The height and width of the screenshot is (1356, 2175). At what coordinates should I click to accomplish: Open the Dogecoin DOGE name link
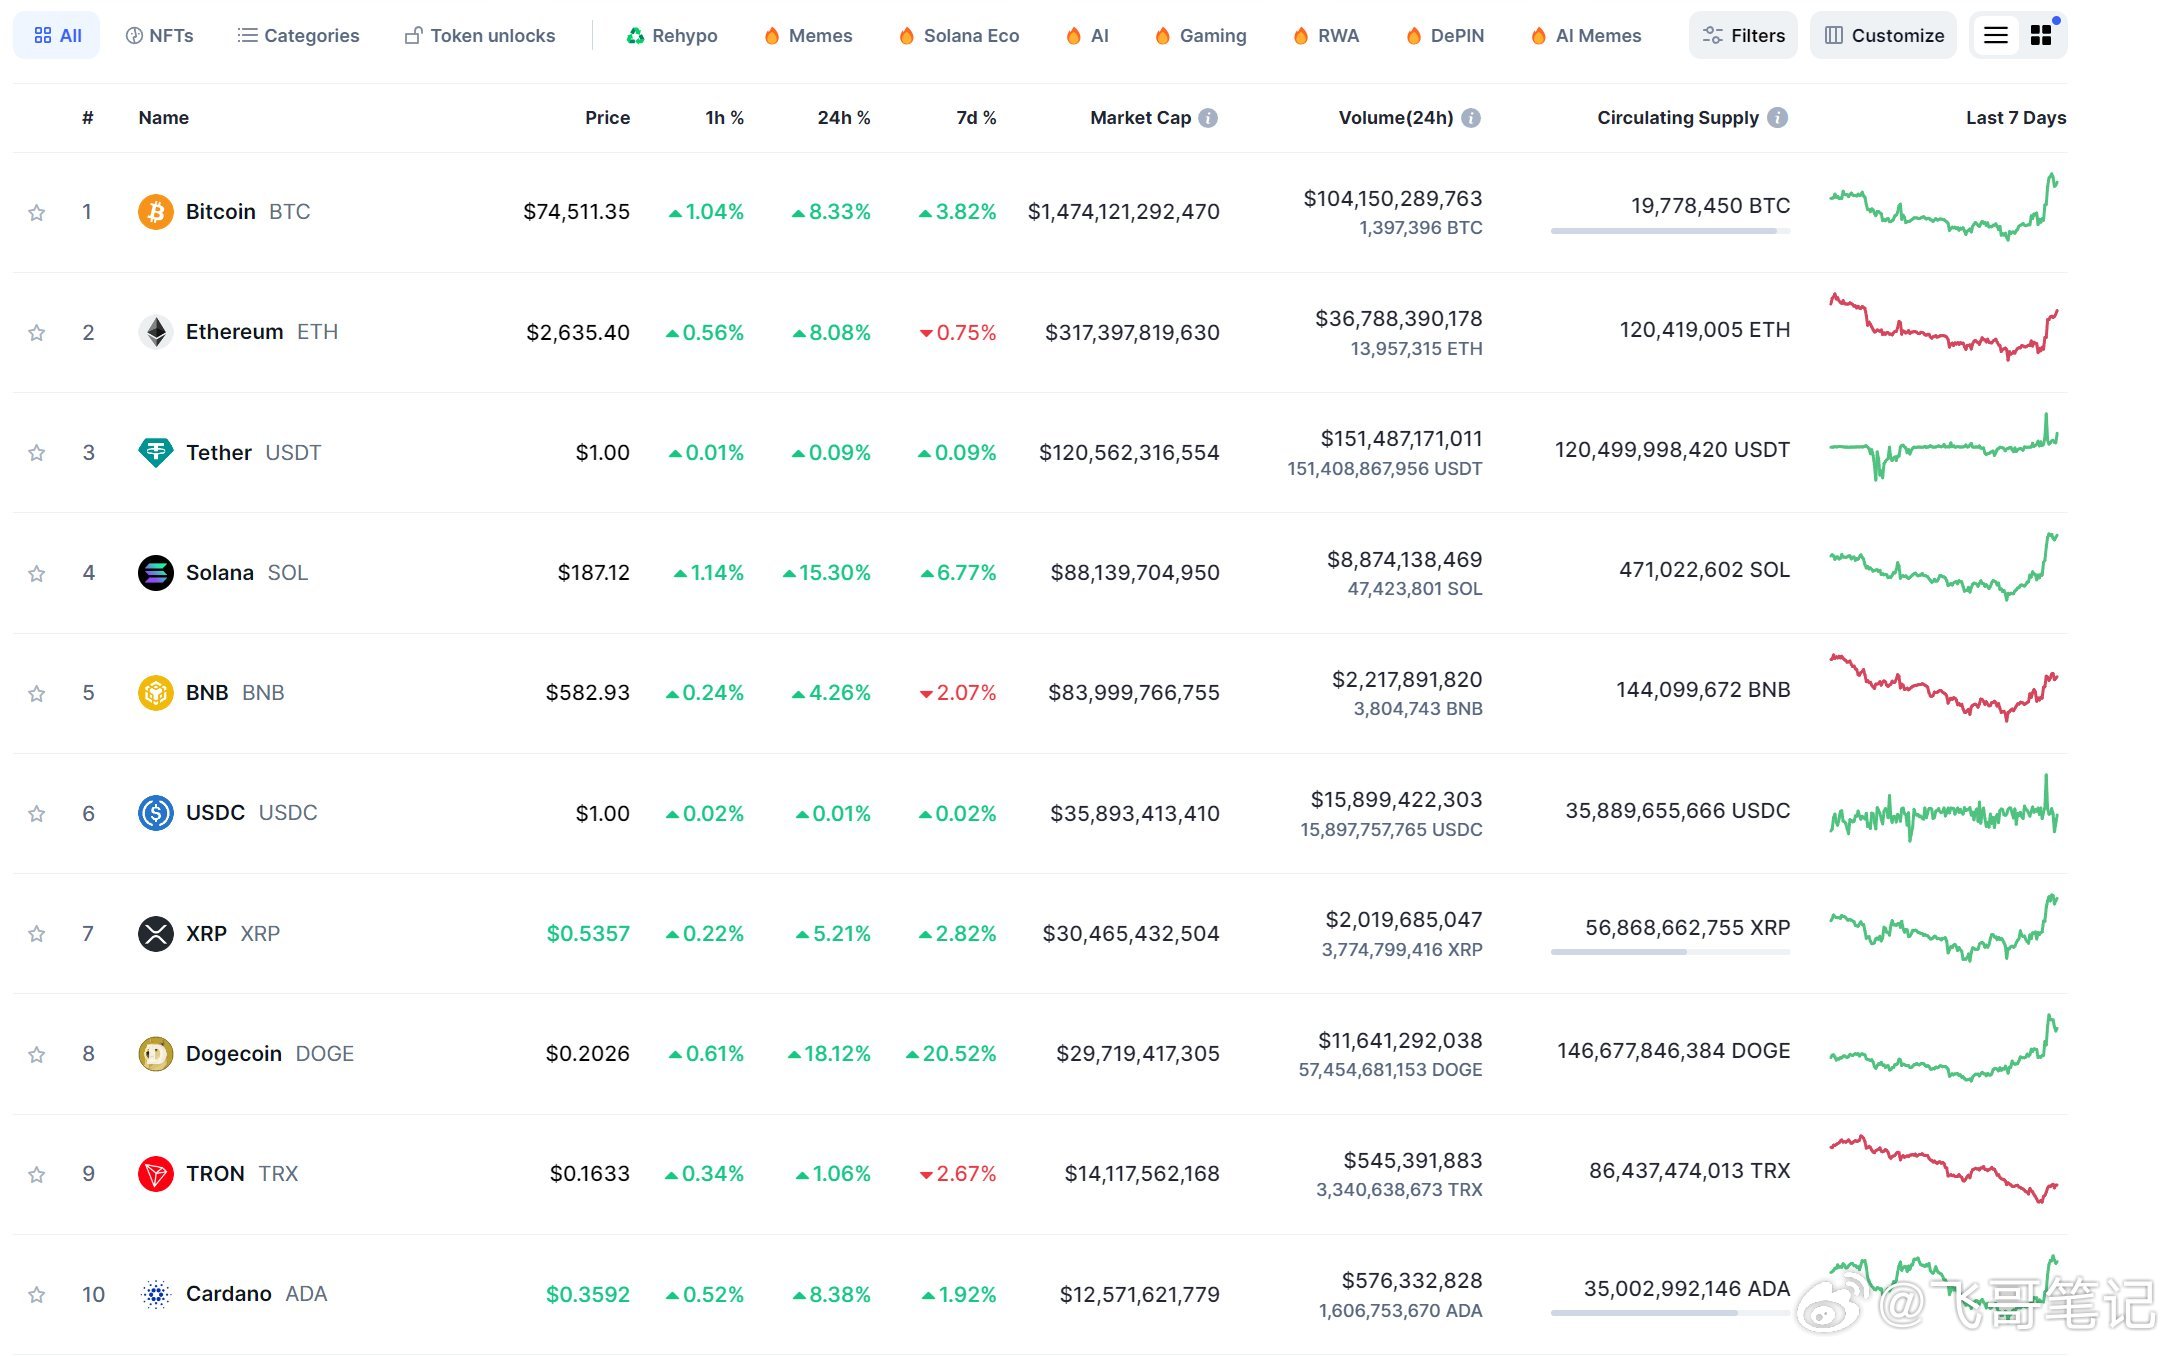pyautogui.click(x=269, y=1054)
